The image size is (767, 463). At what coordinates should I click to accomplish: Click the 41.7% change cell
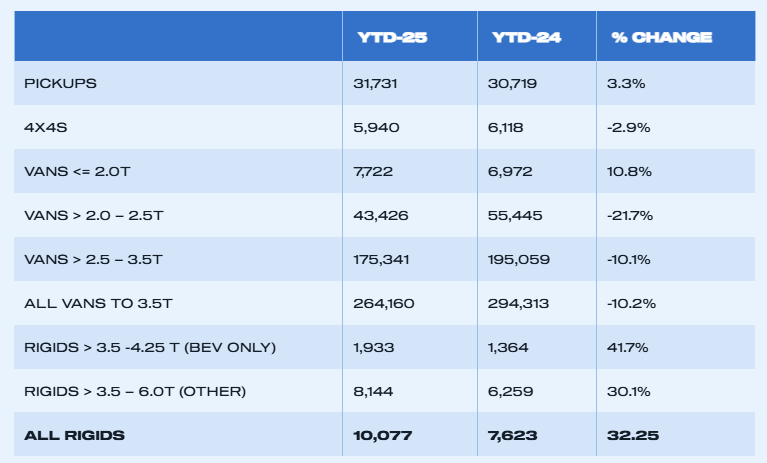point(627,347)
